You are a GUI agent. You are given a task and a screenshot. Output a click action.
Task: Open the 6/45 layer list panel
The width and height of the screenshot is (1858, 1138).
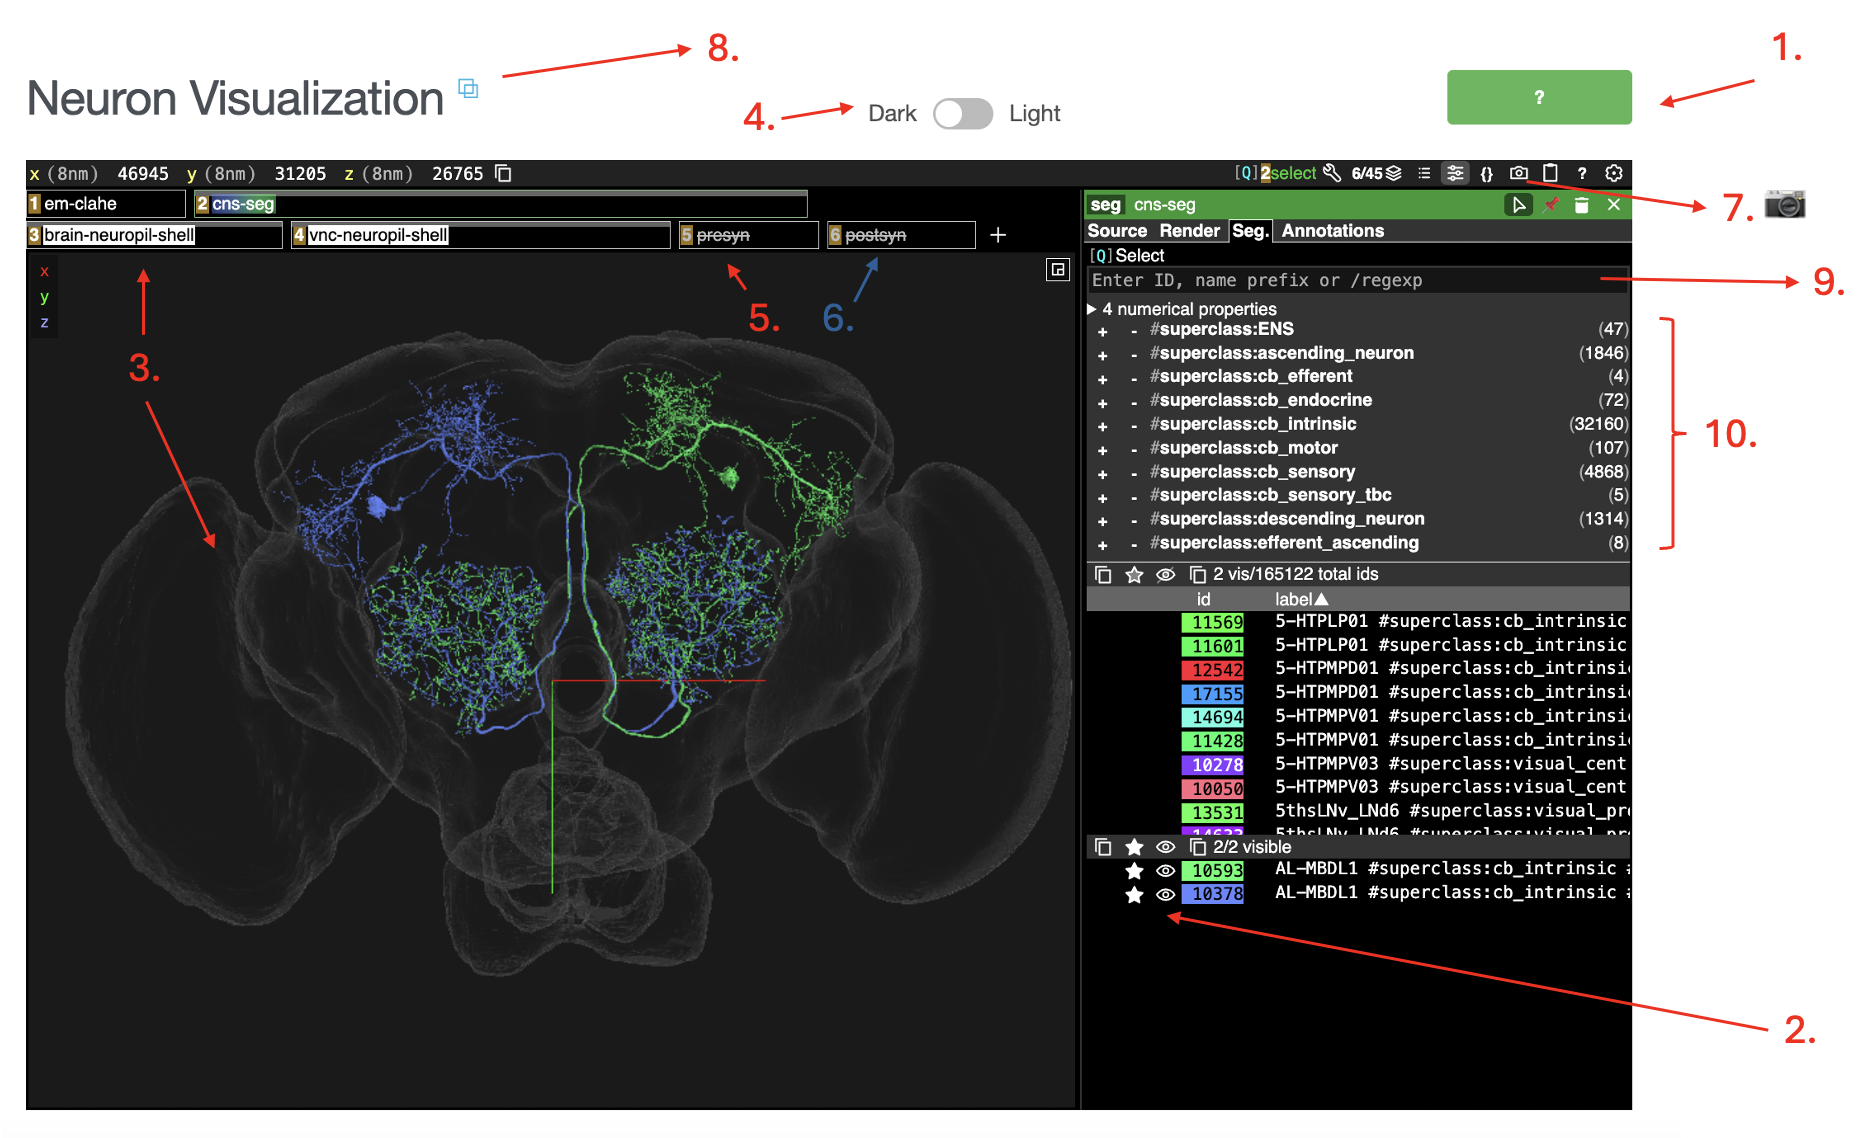click(1376, 173)
